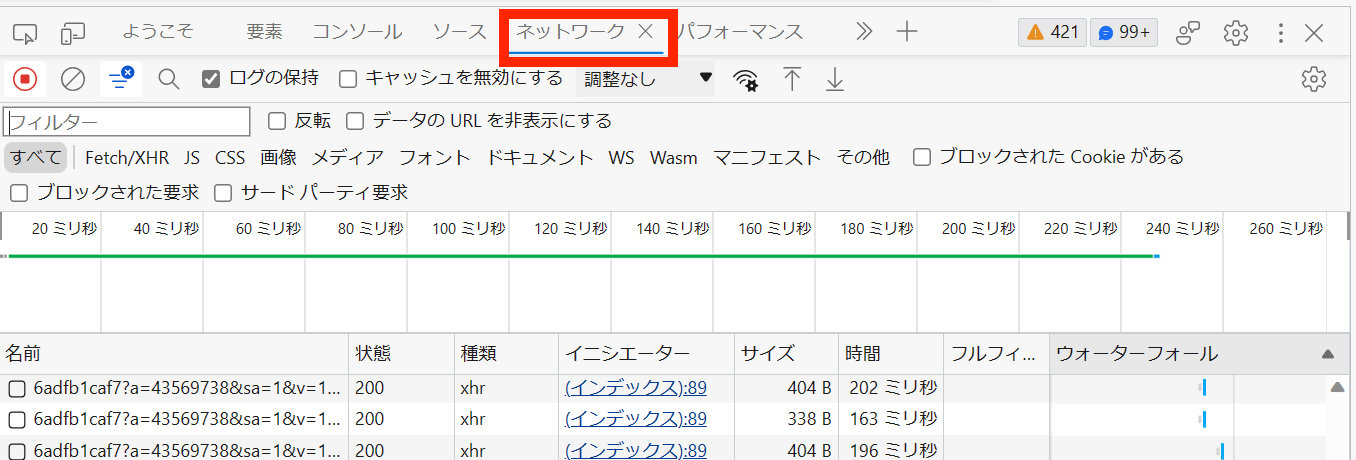Open customize DevTools three-dot menu
The height and width of the screenshot is (460, 1356).
click(x=1281, y=33)
